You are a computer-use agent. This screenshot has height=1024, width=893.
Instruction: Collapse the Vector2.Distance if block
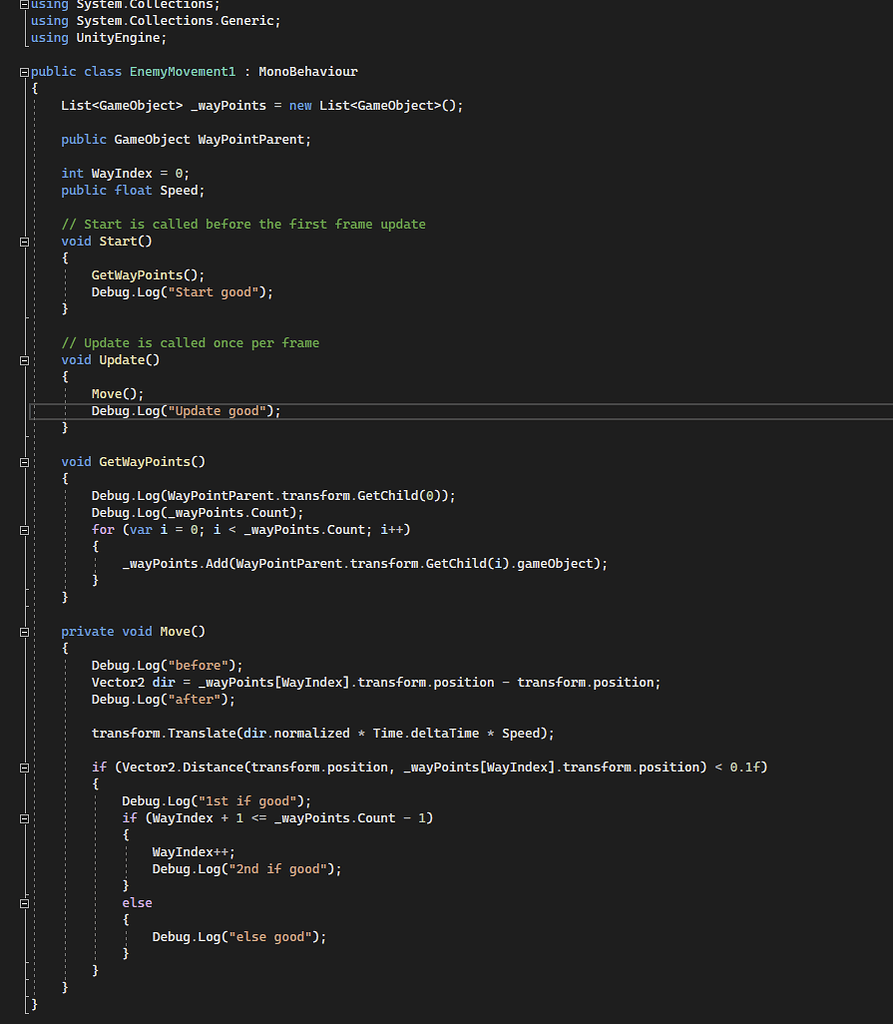(x=24, y=767)
